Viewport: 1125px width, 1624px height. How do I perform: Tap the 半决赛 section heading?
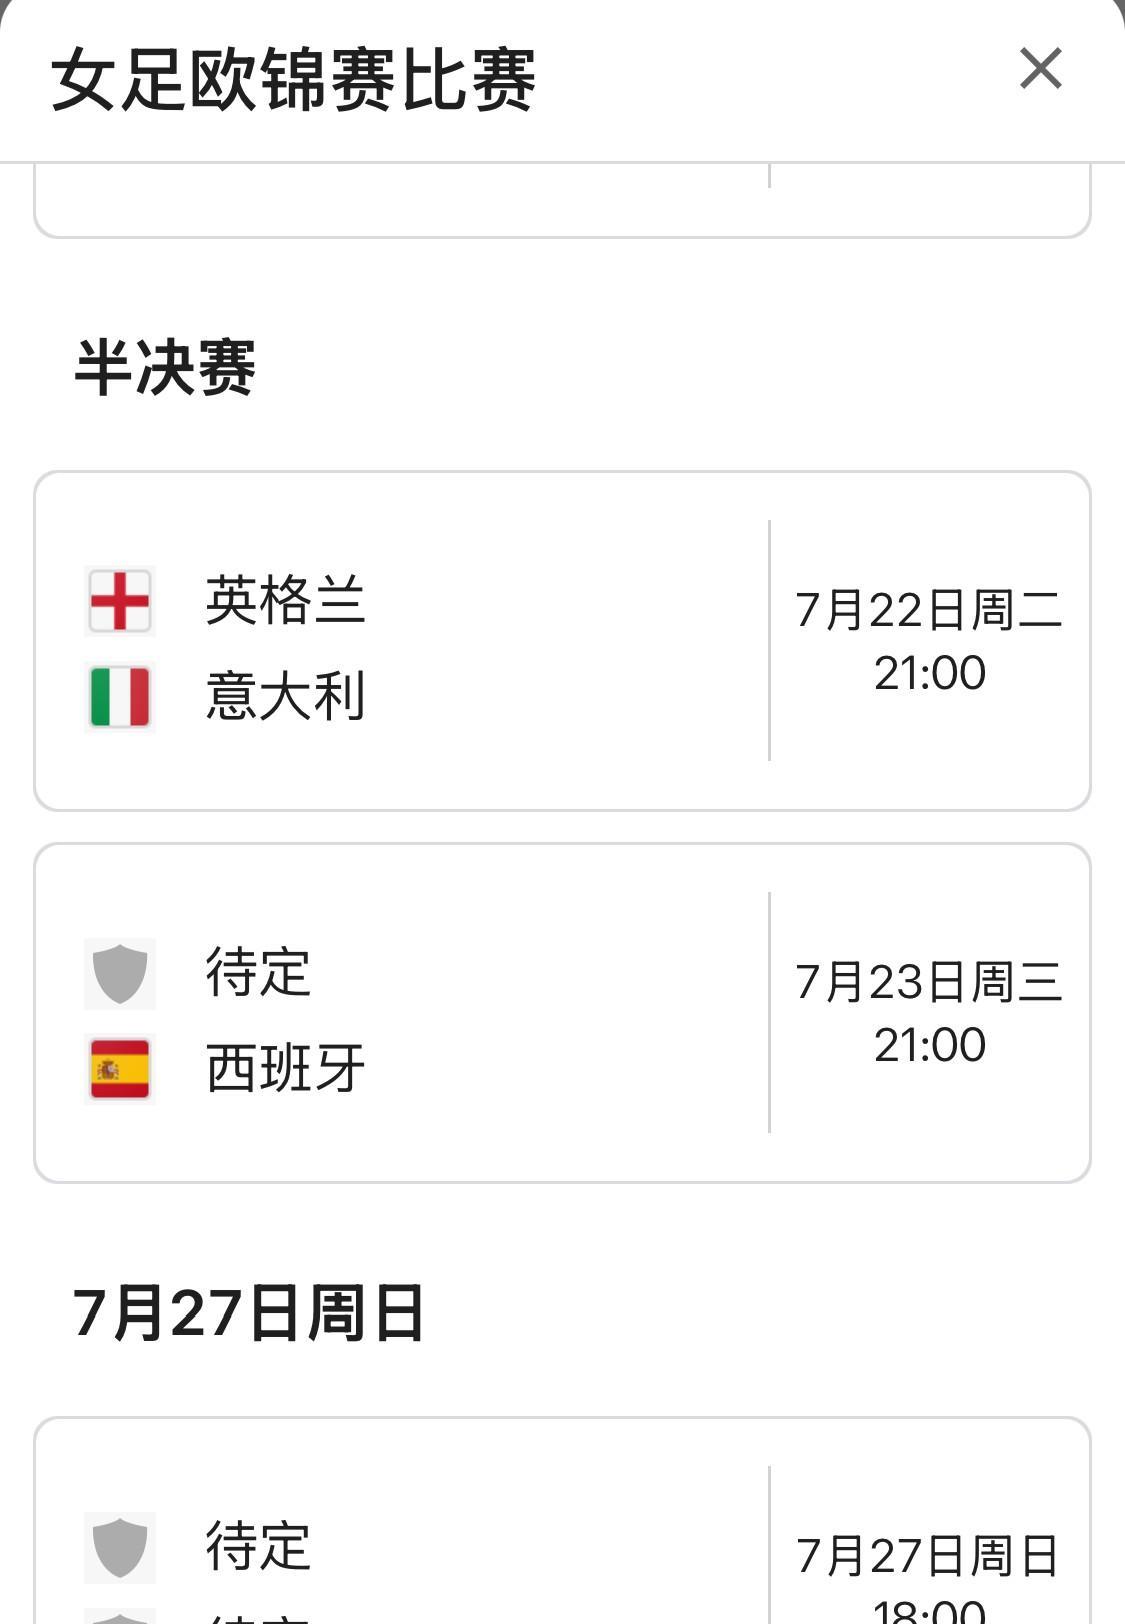pyautogui.click(x=165, y=368)
